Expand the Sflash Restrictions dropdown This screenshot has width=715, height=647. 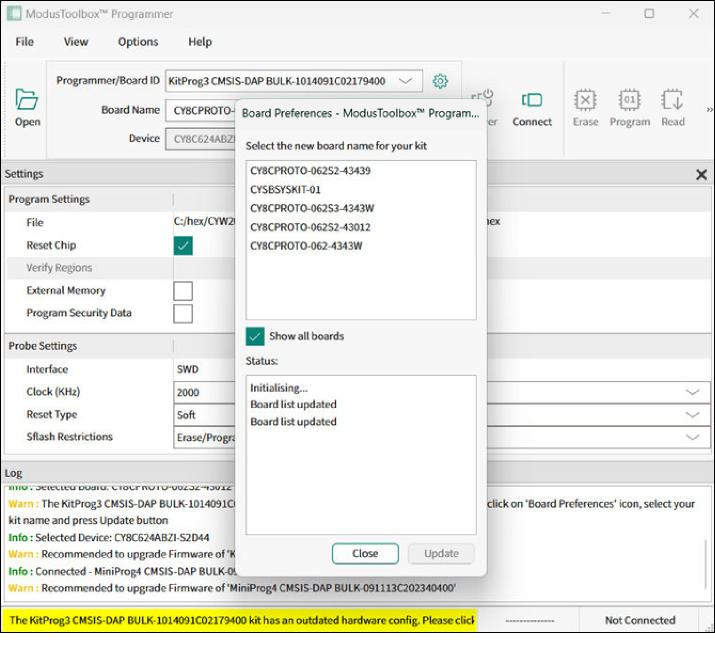(692, 437)
